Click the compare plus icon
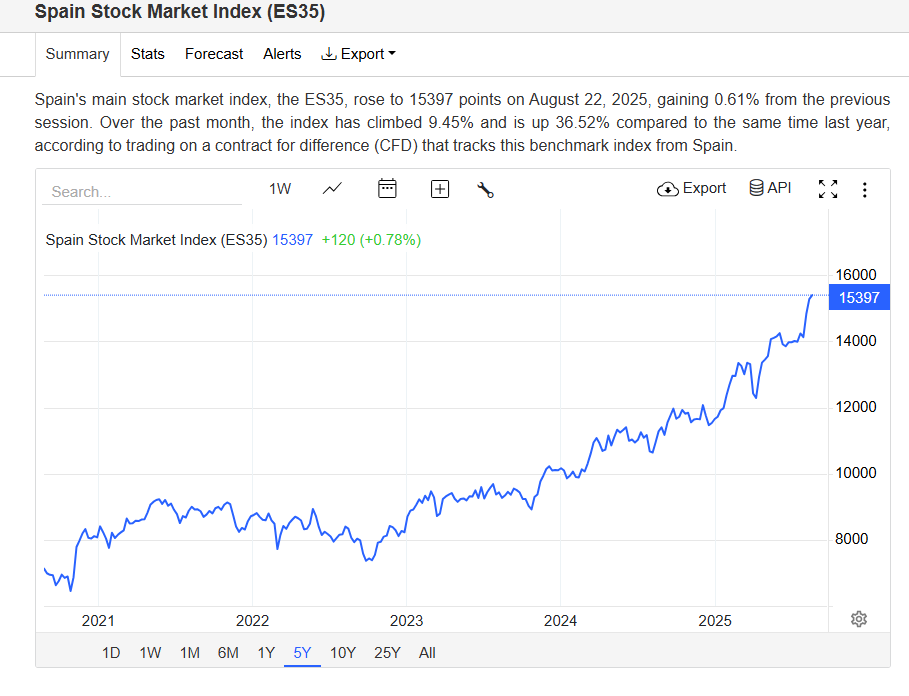Screen dimensions: 909x696 point(440,189)
